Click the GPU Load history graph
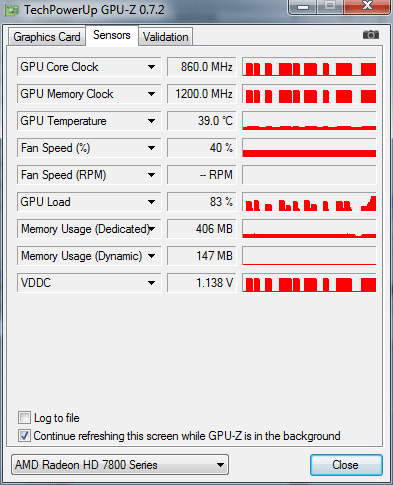 pyautogui.click(x=309, y=202)
